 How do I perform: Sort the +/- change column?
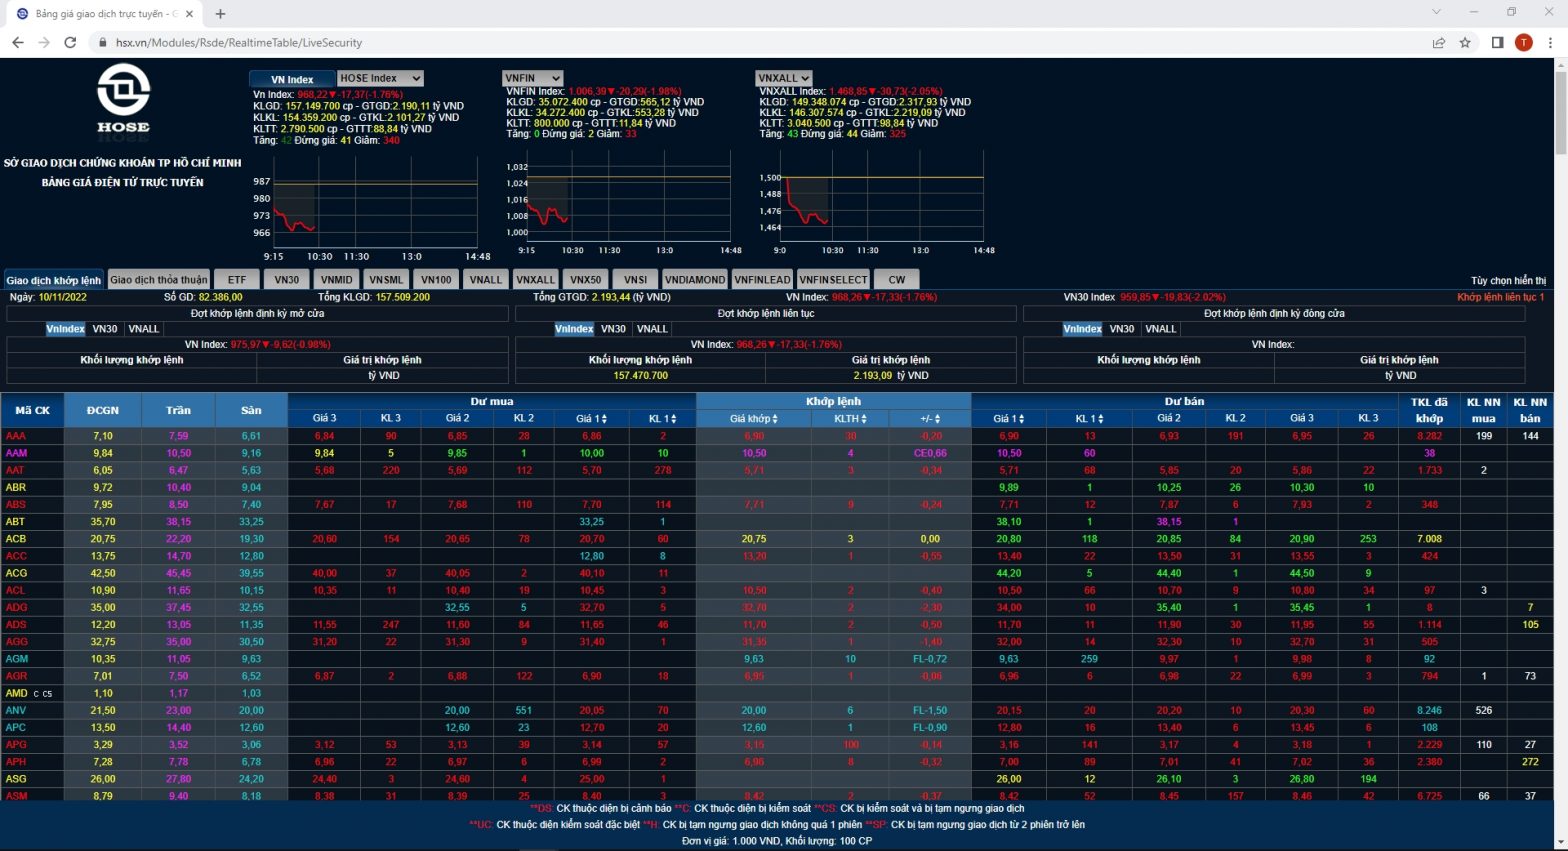tap(930, 418)
